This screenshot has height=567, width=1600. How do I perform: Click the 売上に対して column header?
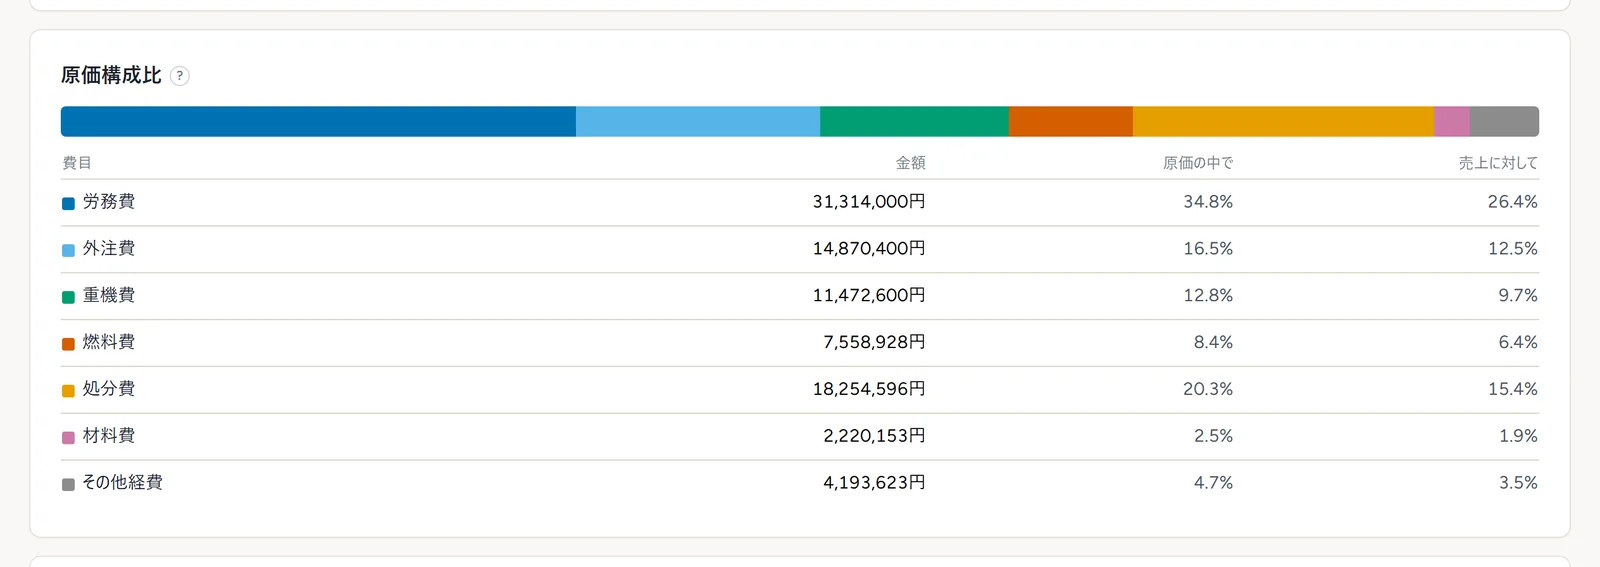pyautogui.click(x=1498, y=163)
